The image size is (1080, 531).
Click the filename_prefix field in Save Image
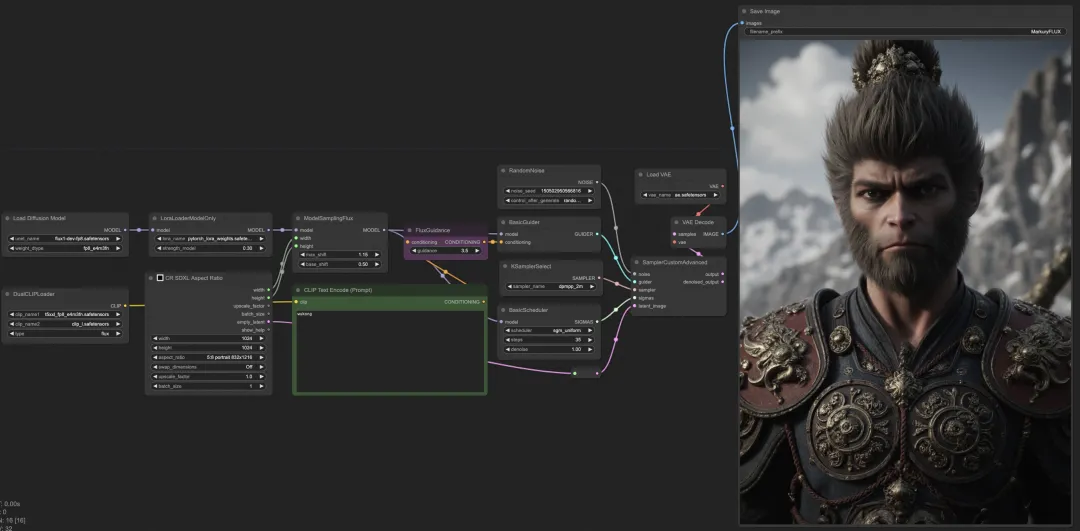tap(904, 32)
